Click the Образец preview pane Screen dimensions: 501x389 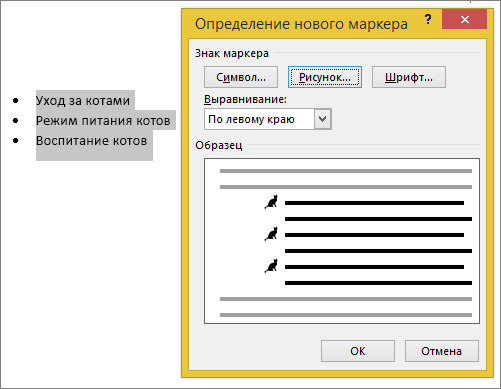342,241
